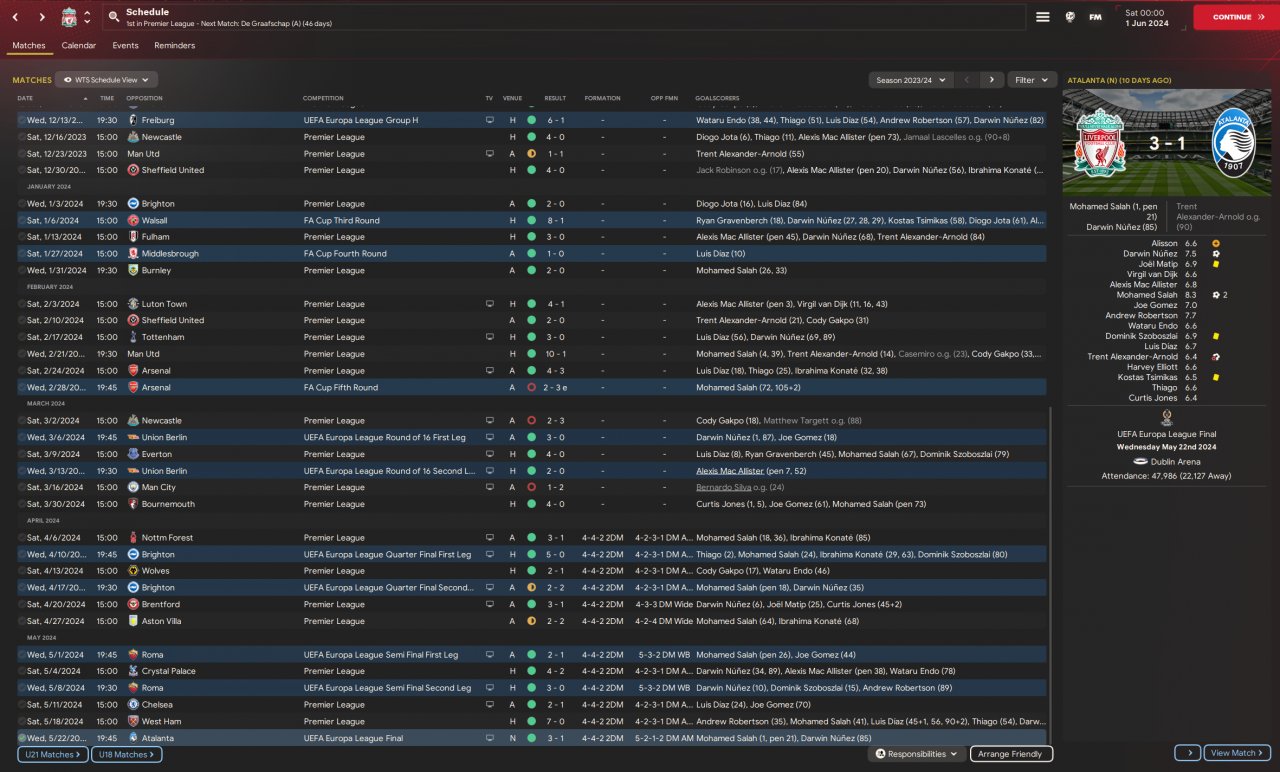Click the search magnifier icon
Viewport: 1280px width, 772px height.
[x=114, y=17]
